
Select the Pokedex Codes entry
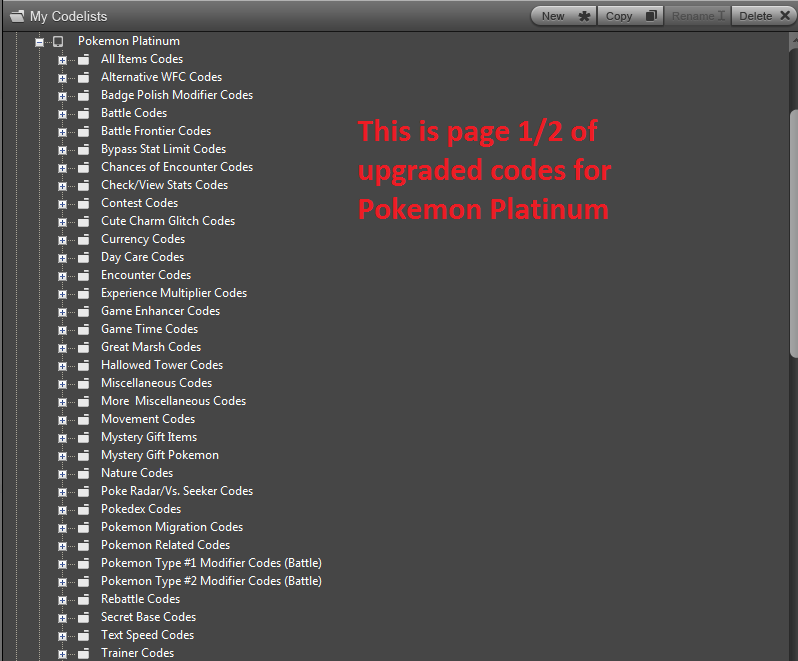[x=141, y=509]
